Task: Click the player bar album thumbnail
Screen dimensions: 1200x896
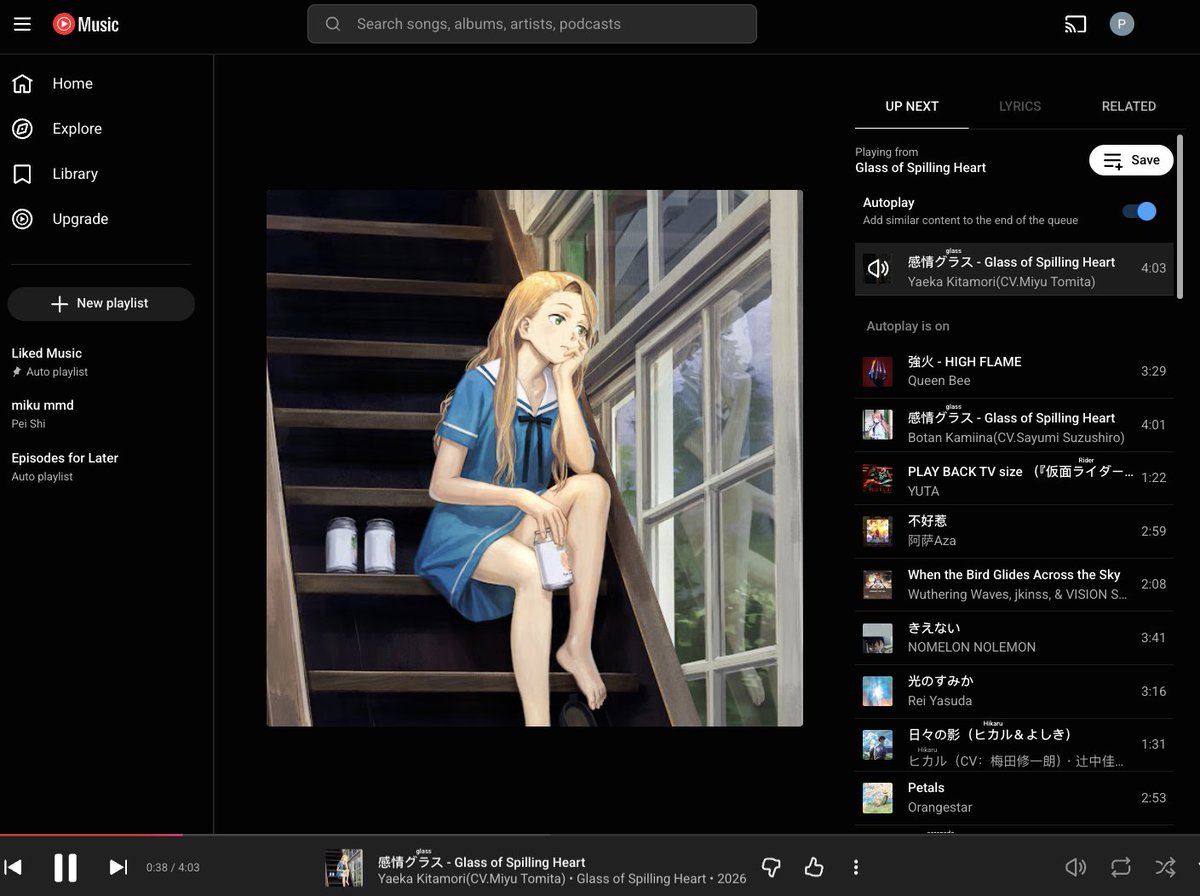Action: click(x=344, y=868)
